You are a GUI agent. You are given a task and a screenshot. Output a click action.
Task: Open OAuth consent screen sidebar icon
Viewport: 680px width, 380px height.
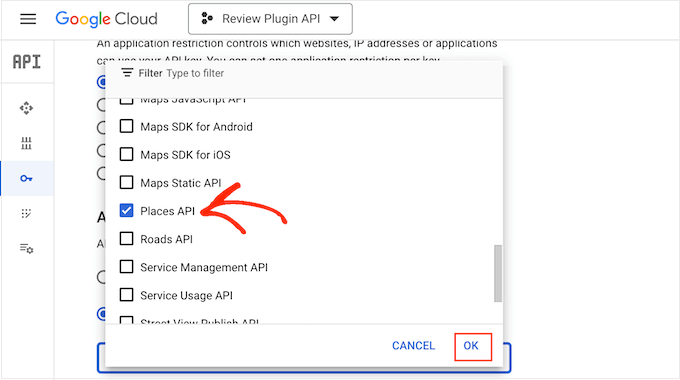26,213
